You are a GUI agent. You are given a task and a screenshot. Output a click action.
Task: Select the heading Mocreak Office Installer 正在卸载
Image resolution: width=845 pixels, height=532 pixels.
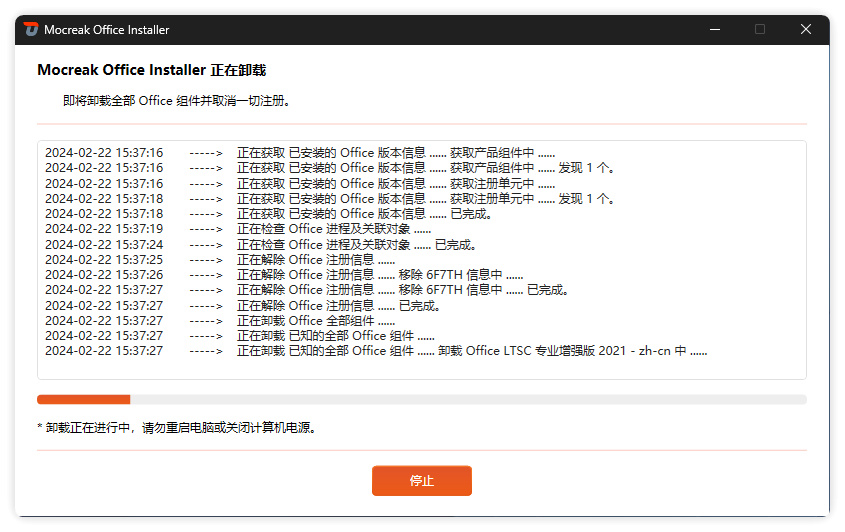pyautogui.click(x=151, y=70)
